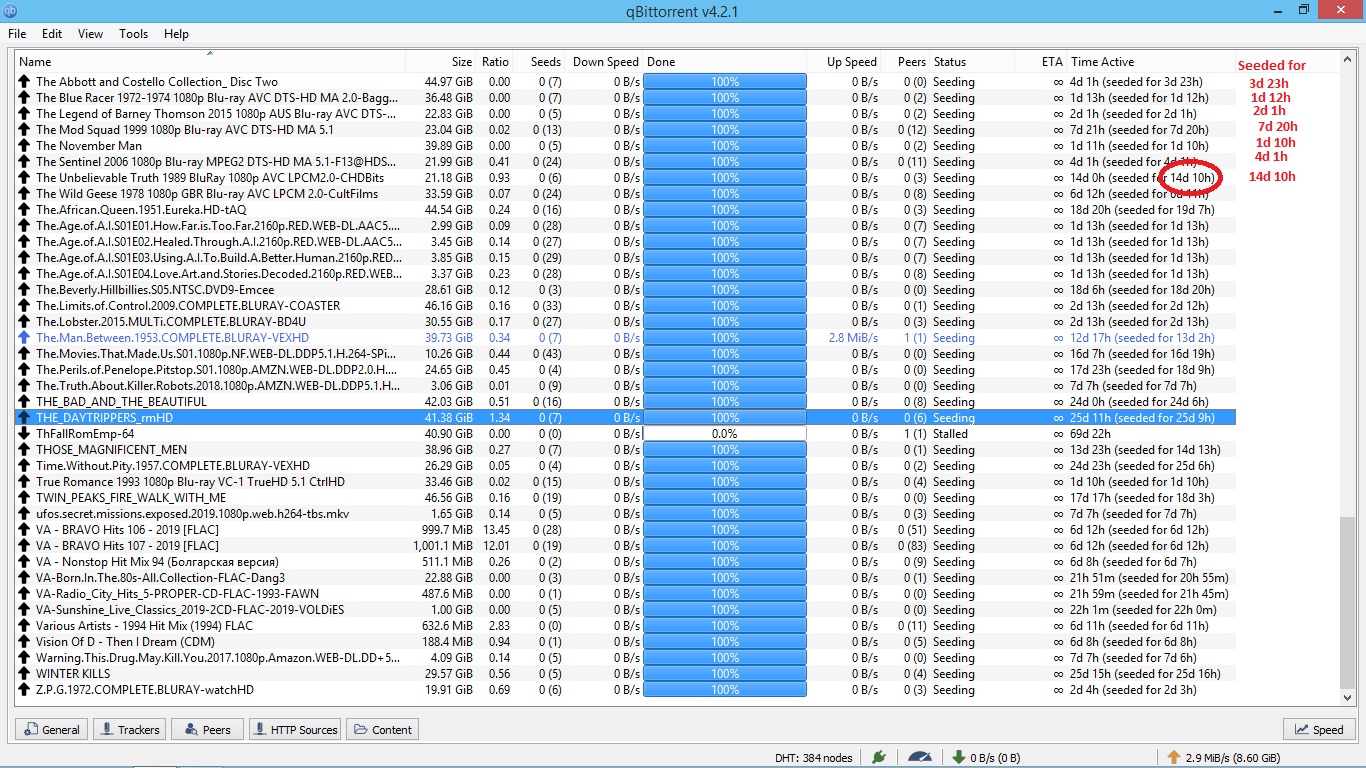Sort by the ETA column header

point(1038,62)
